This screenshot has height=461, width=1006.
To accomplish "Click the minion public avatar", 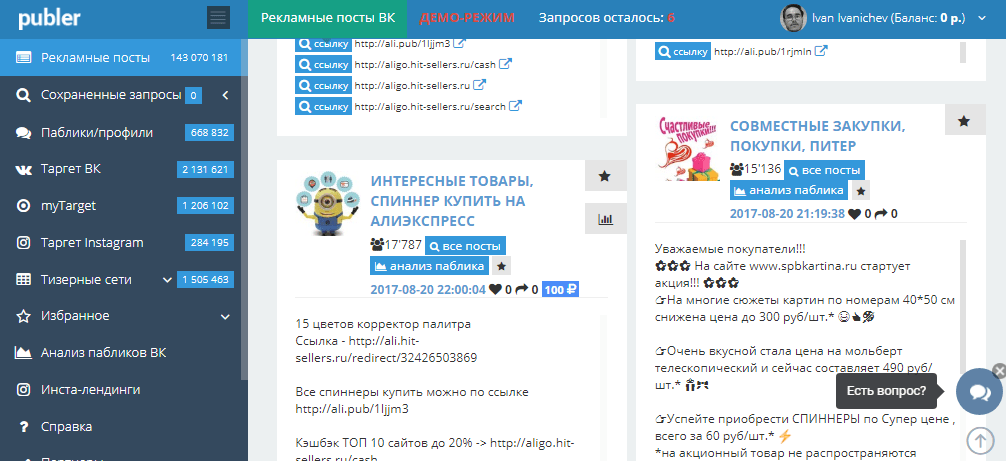I will click(327, 203).
